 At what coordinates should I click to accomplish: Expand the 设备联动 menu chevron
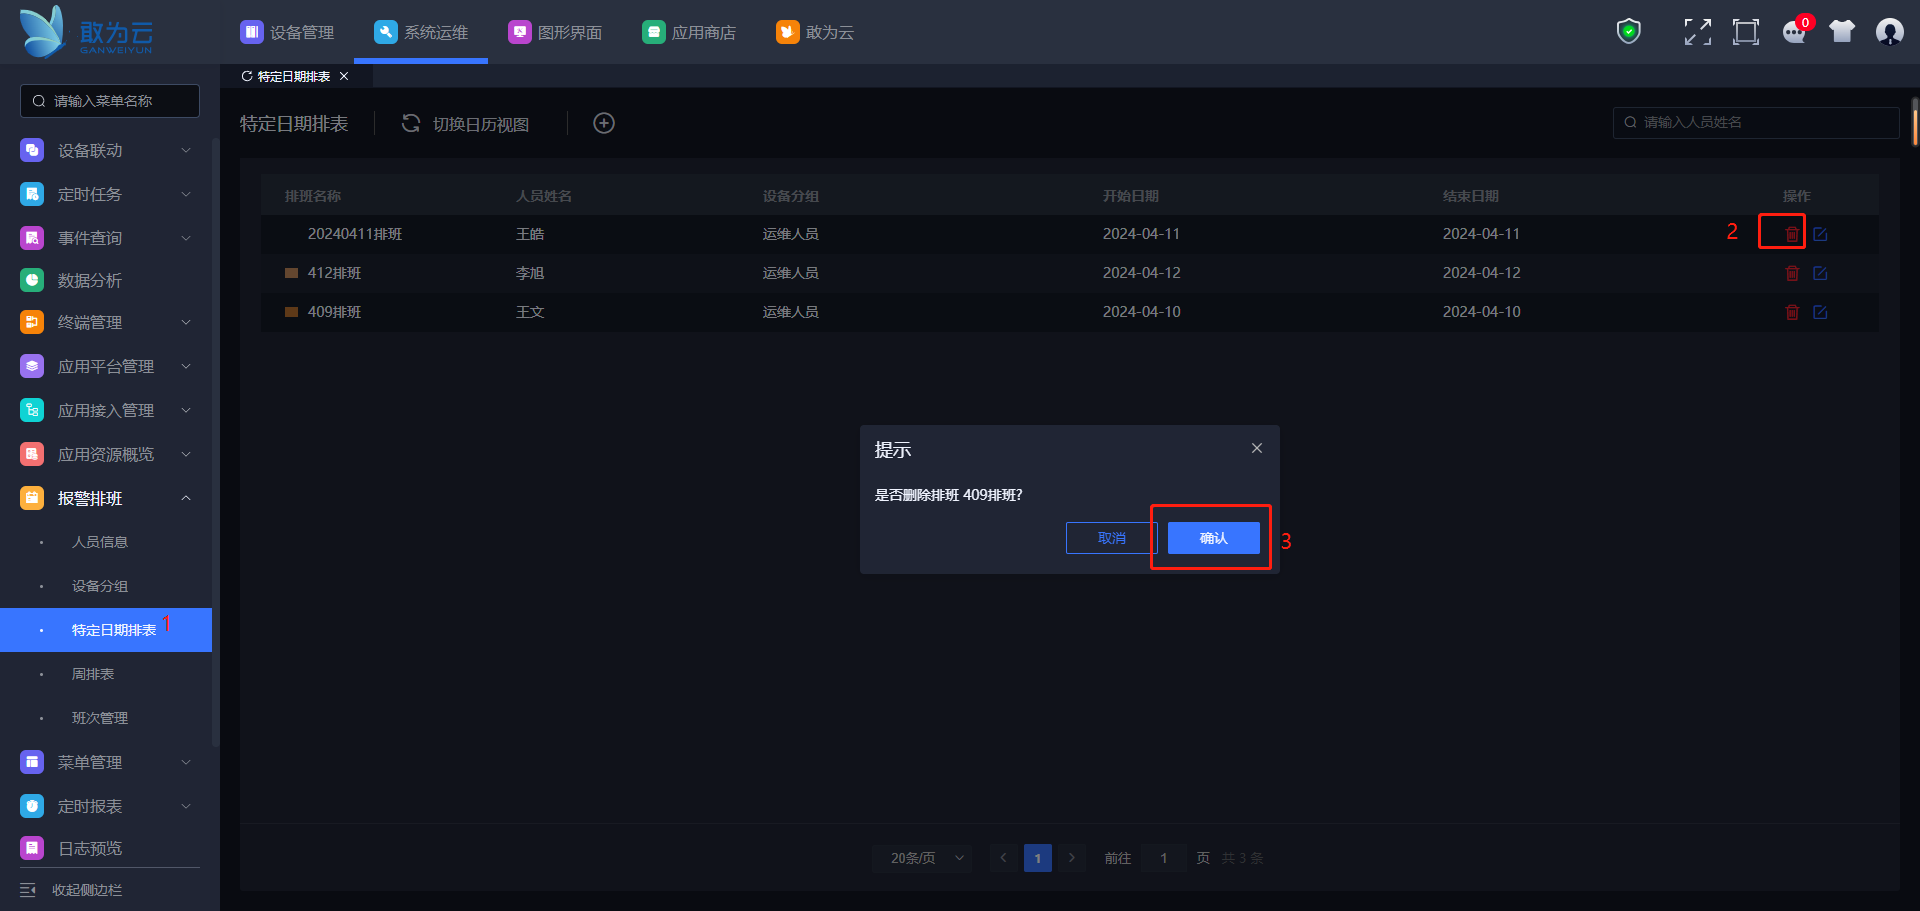tap(186, 150)
